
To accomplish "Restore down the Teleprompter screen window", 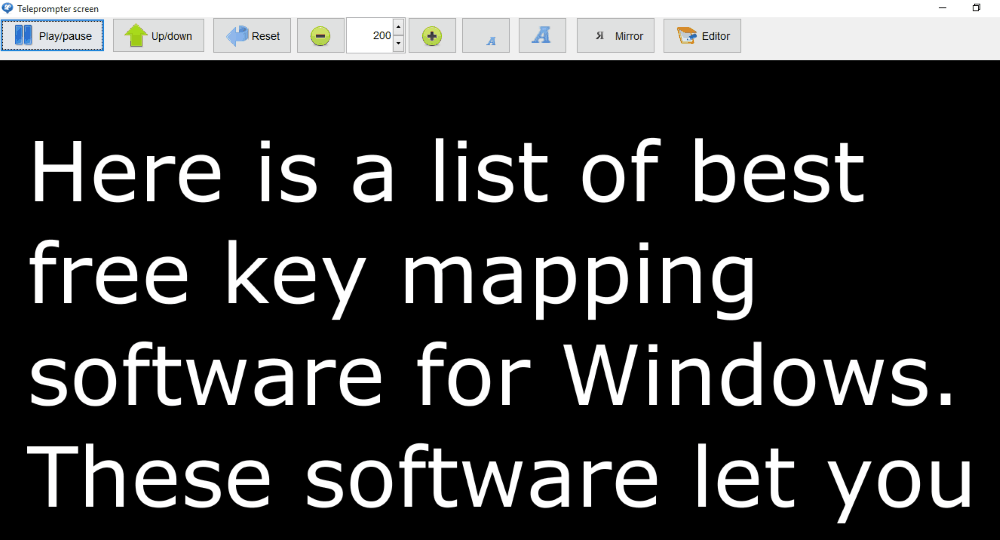I will click(976, 8).
